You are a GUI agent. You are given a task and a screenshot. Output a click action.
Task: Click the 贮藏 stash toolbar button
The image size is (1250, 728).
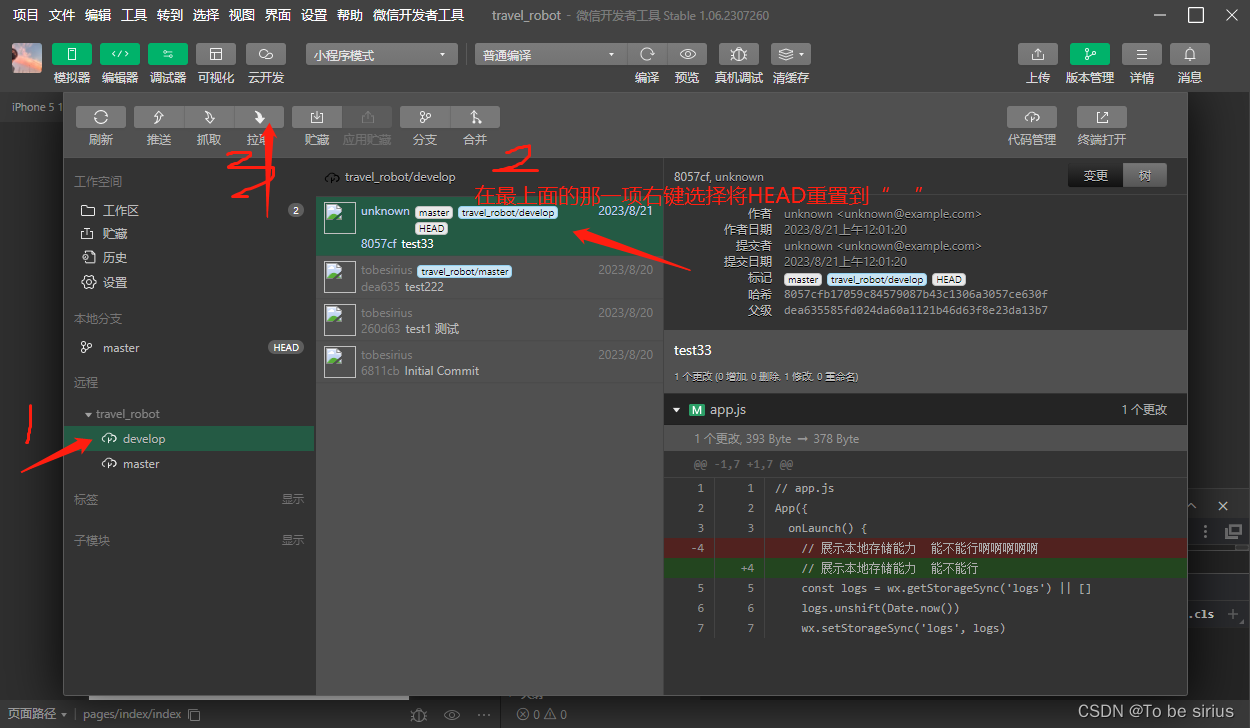coord(317,117)
